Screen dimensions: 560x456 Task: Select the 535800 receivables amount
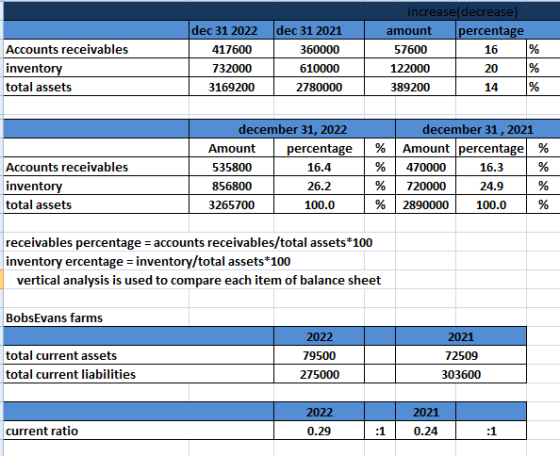point(231,167)
